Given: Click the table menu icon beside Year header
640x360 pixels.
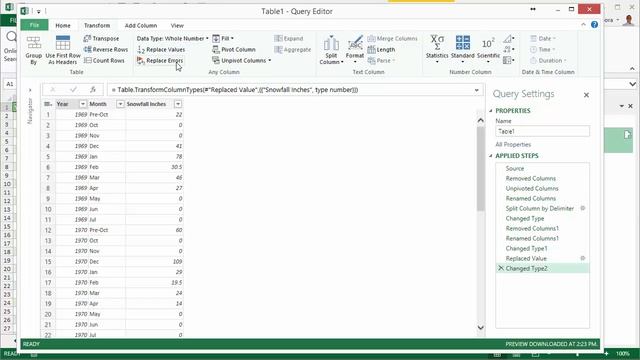Looking at the screenshot, I should (x=48, y=104).
